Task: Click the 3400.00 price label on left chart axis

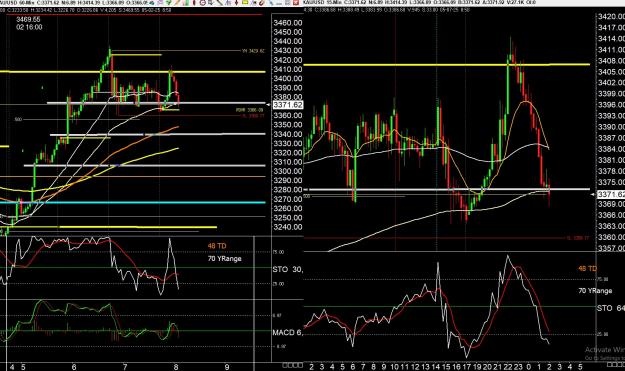Action: [287, 79]
